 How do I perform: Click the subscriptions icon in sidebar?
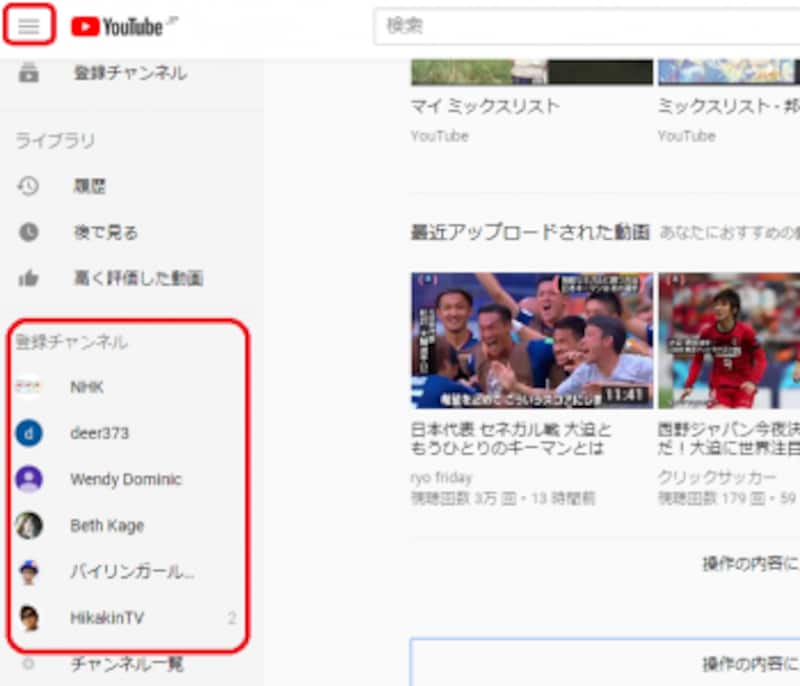click(29, 73)
